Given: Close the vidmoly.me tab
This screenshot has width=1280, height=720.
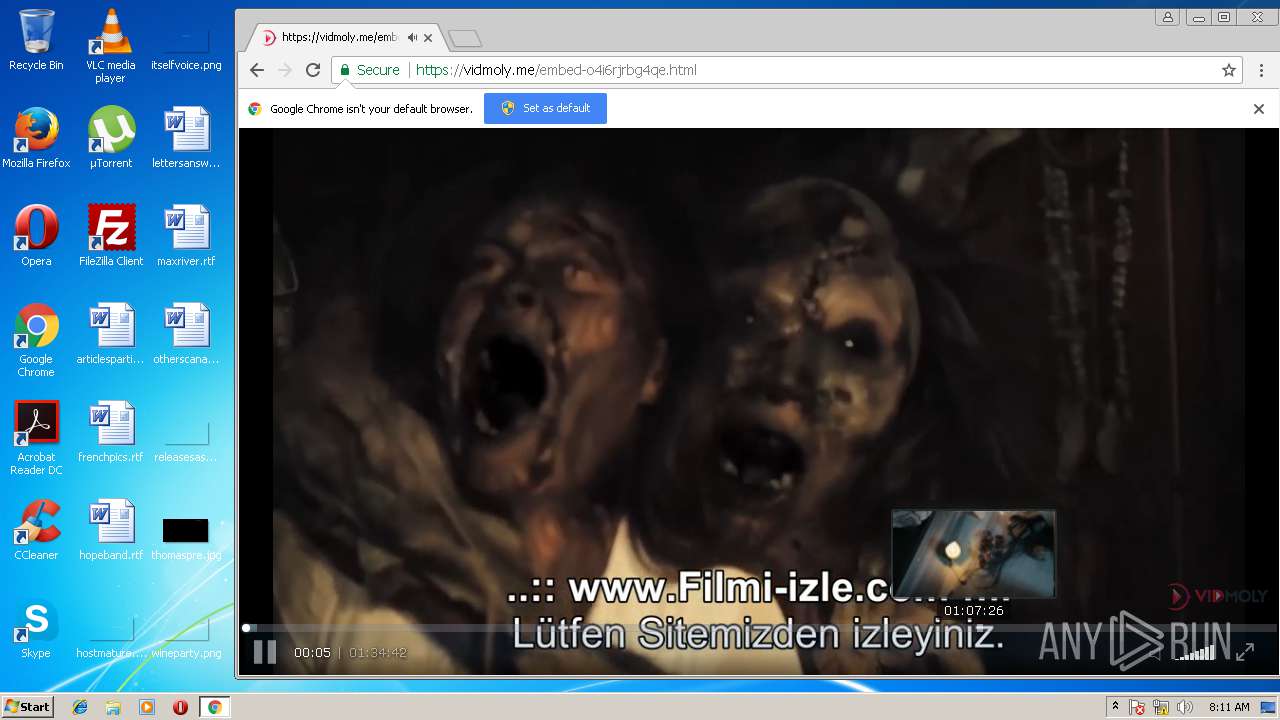Looking at the screenshot, I should pos(428,38).
